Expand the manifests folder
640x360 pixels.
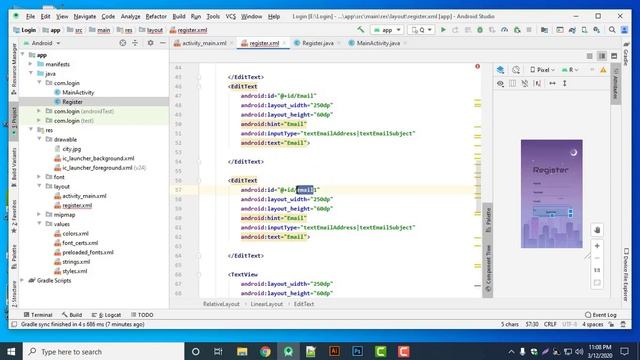click(x=30, y=64)
